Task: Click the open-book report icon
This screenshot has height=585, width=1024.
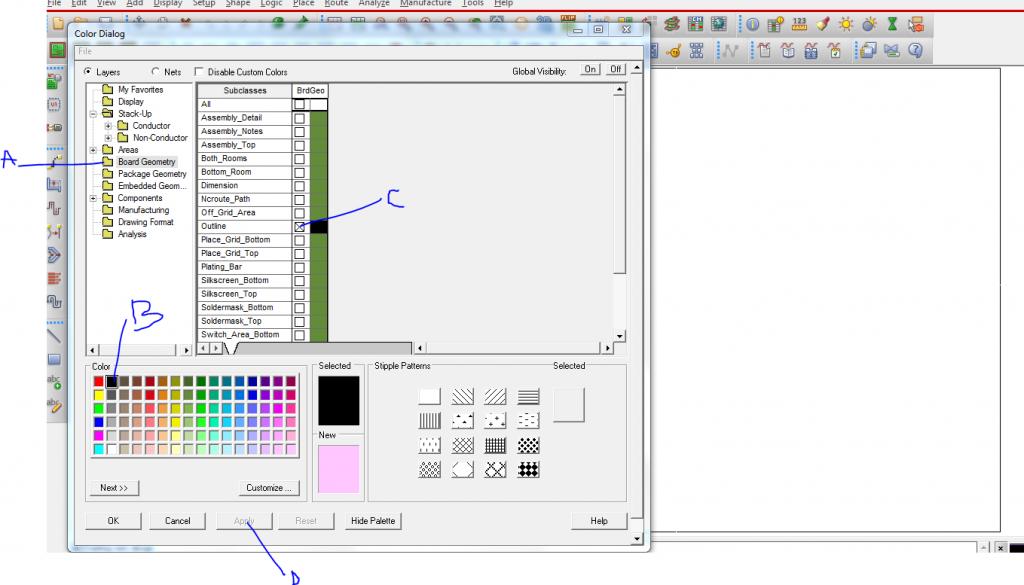Action: point(788,50)
